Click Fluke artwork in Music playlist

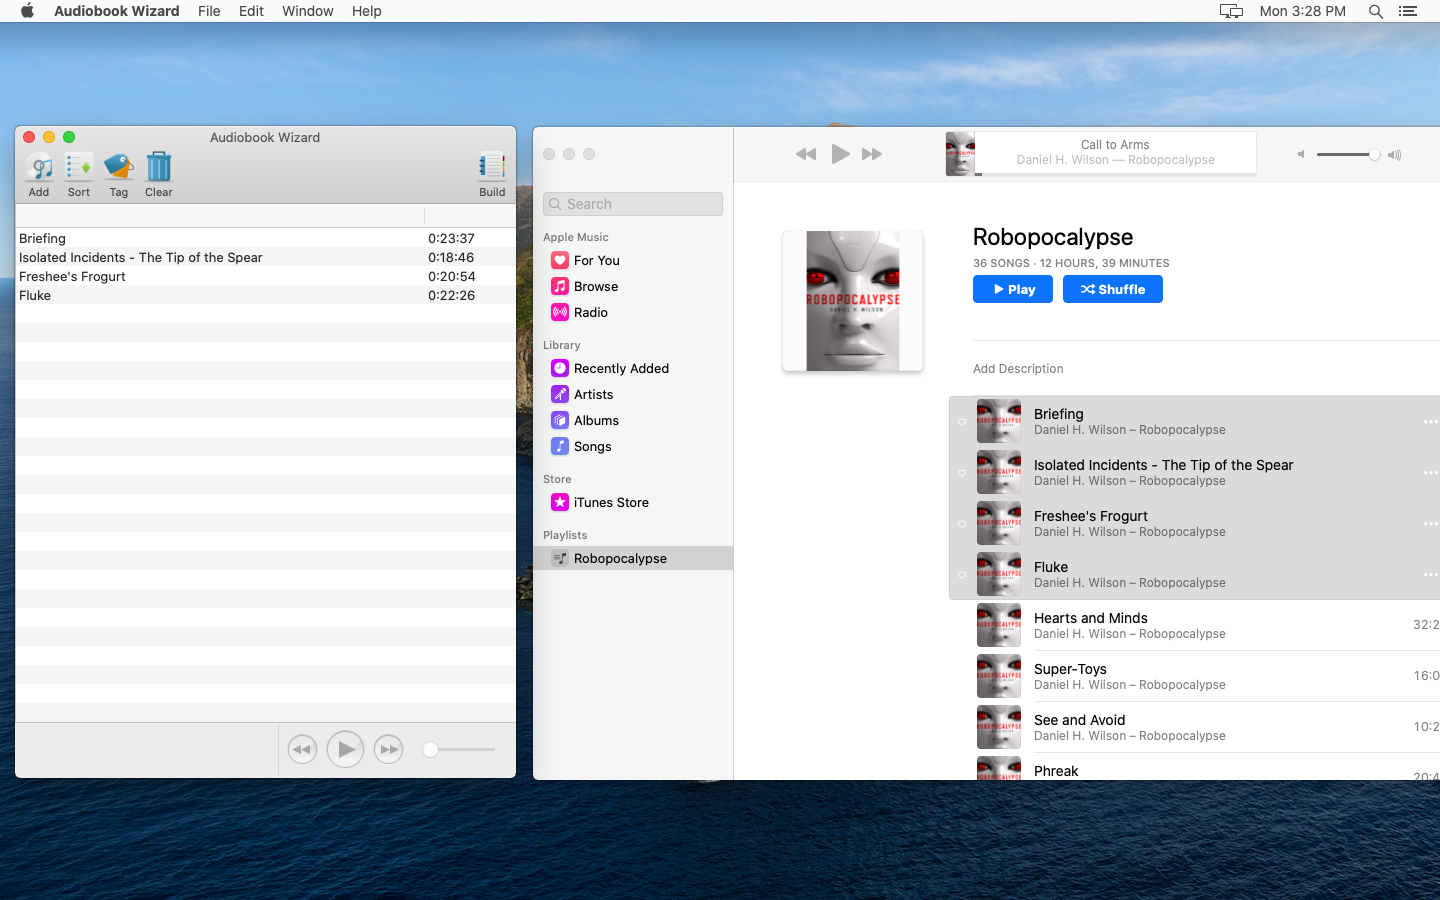[x=999, y=575]
